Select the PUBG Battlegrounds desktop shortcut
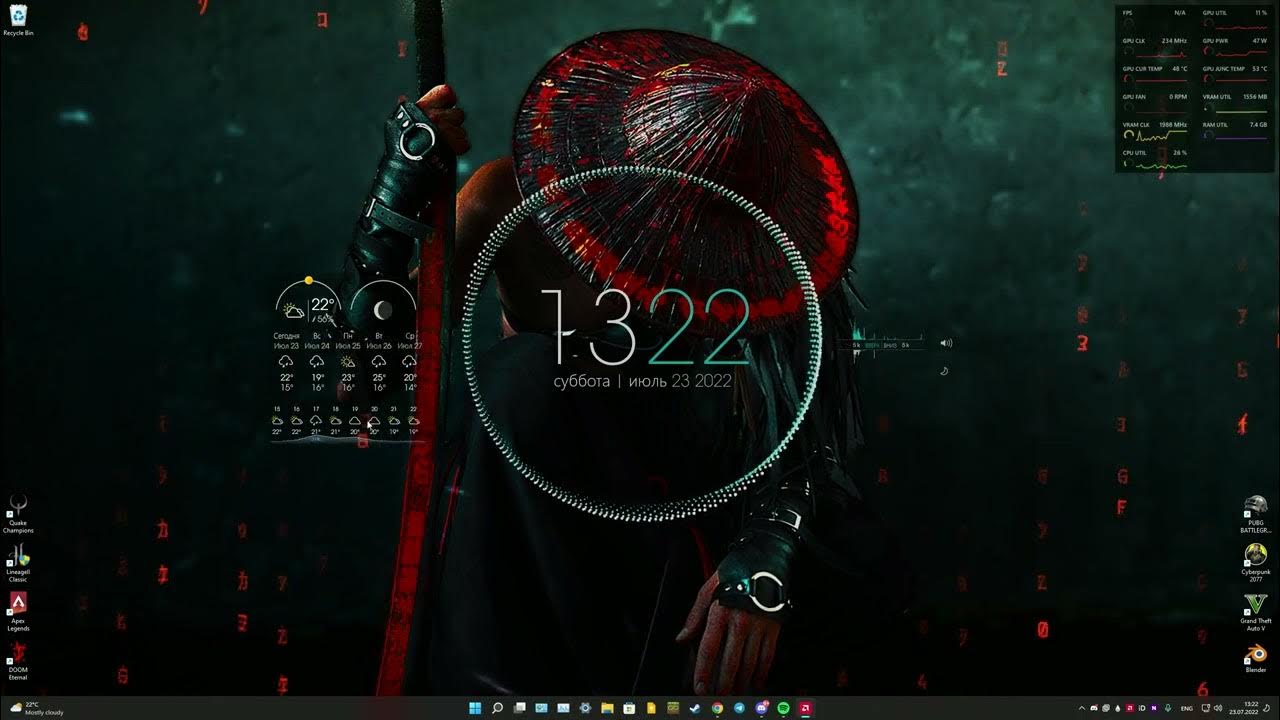1280x720 pixels. 1255,514
